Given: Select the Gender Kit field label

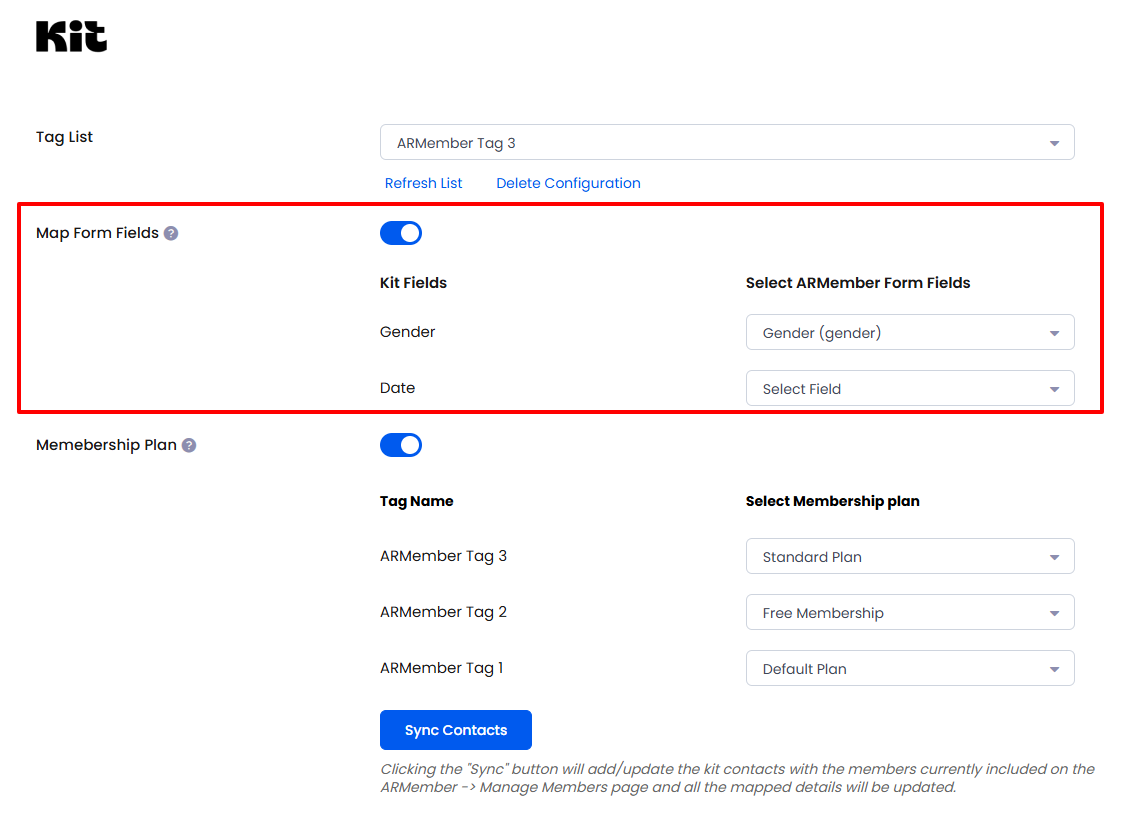Looking at the screenshot, I should pyautogui.click(x=407, y=332).
